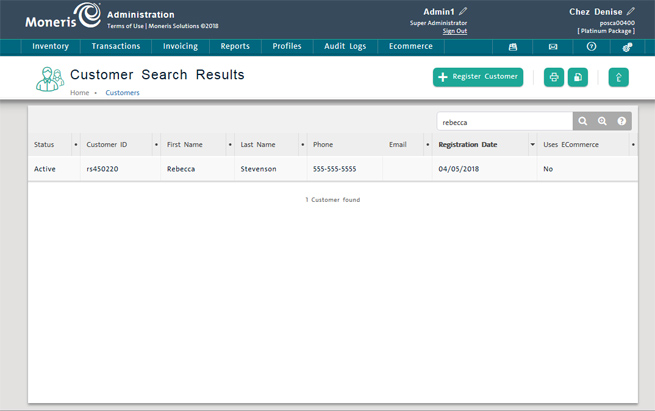The width and height of the screenshot is (655, 411).
Task: Click the posca00400 store ID
Action: tap(617, 23)
